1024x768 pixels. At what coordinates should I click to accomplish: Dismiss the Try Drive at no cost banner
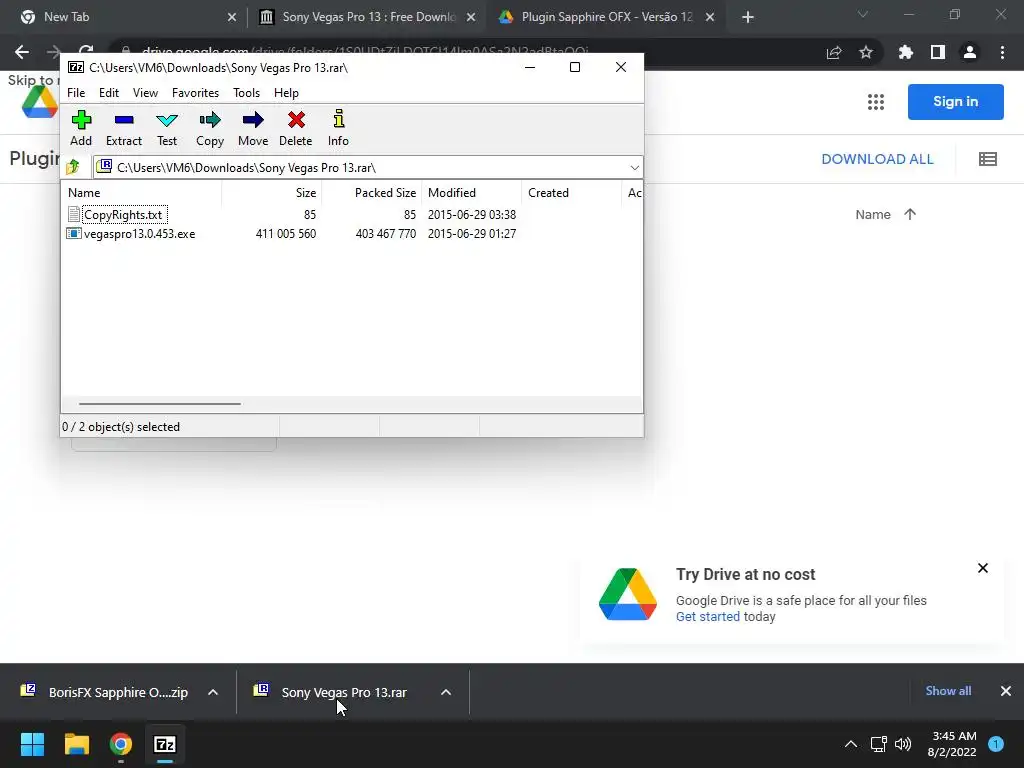point(982,568)
